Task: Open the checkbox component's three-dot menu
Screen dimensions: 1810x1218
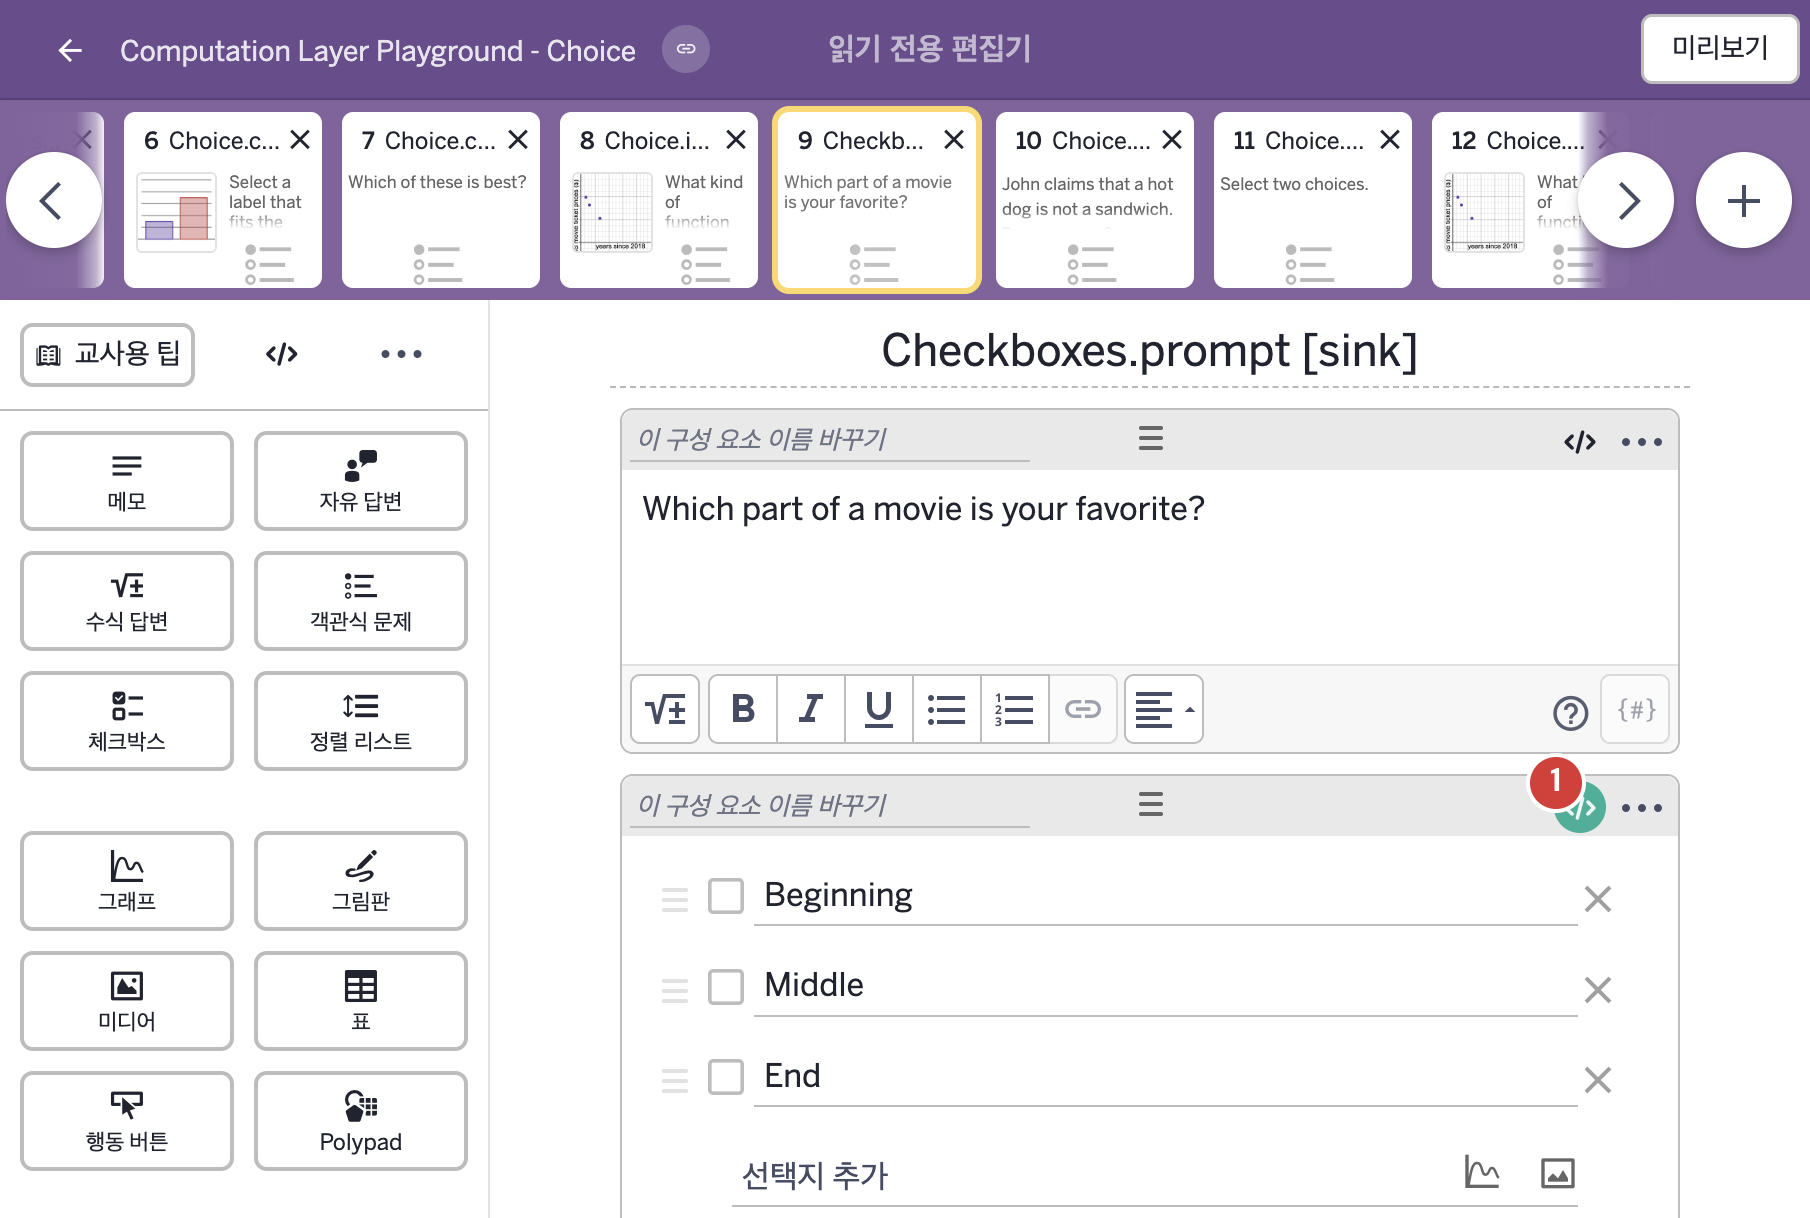Action: (x=1642, y=808)
